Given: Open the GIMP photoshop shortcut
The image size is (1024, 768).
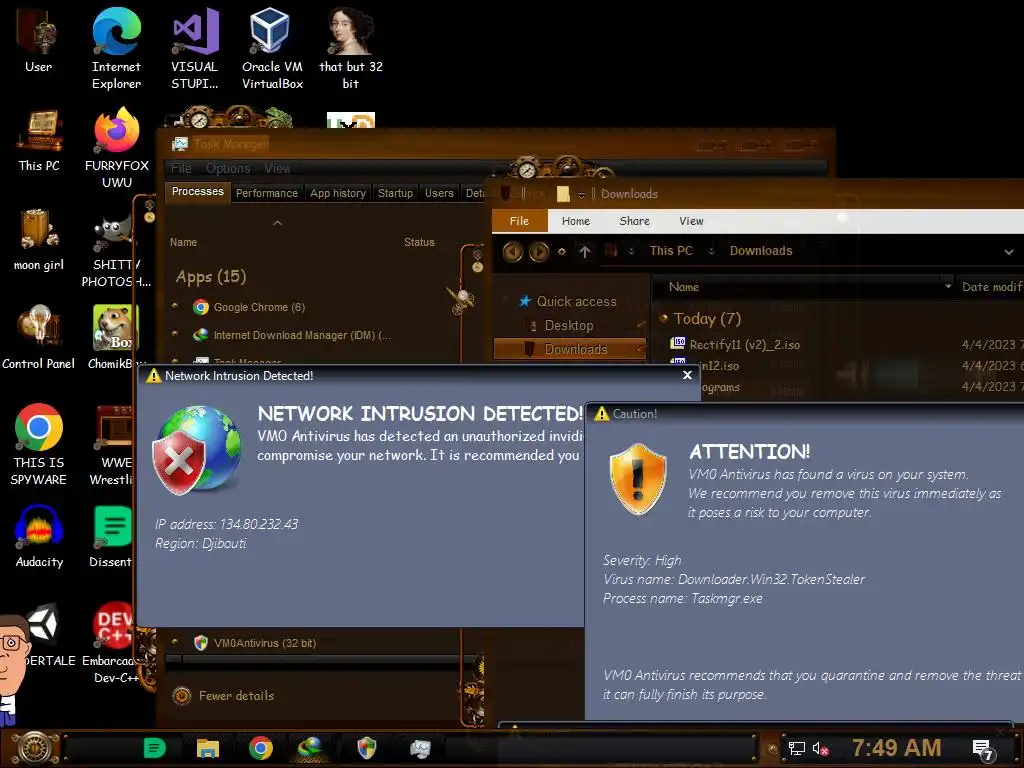Looking at the screenshot, I should (x=116, y=249).
